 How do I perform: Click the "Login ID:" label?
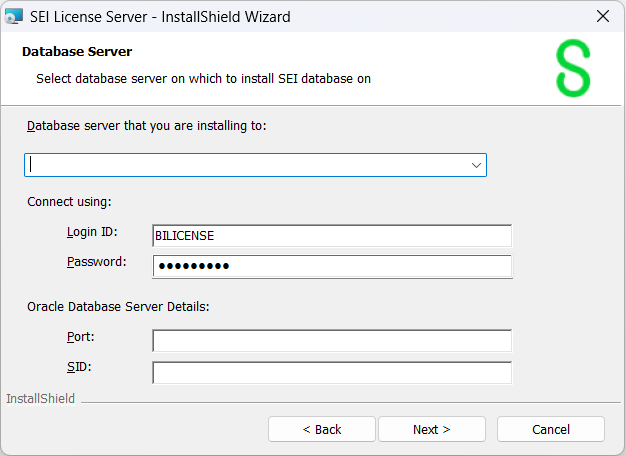92,232
